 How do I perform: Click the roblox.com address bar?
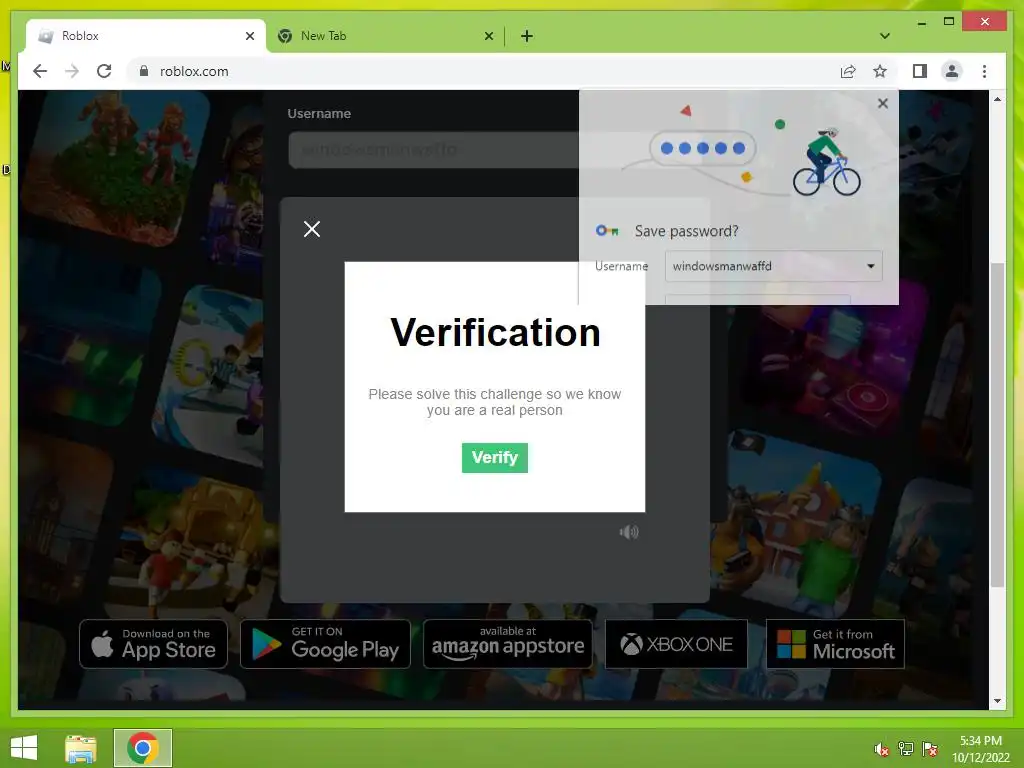tap(483, 71)
